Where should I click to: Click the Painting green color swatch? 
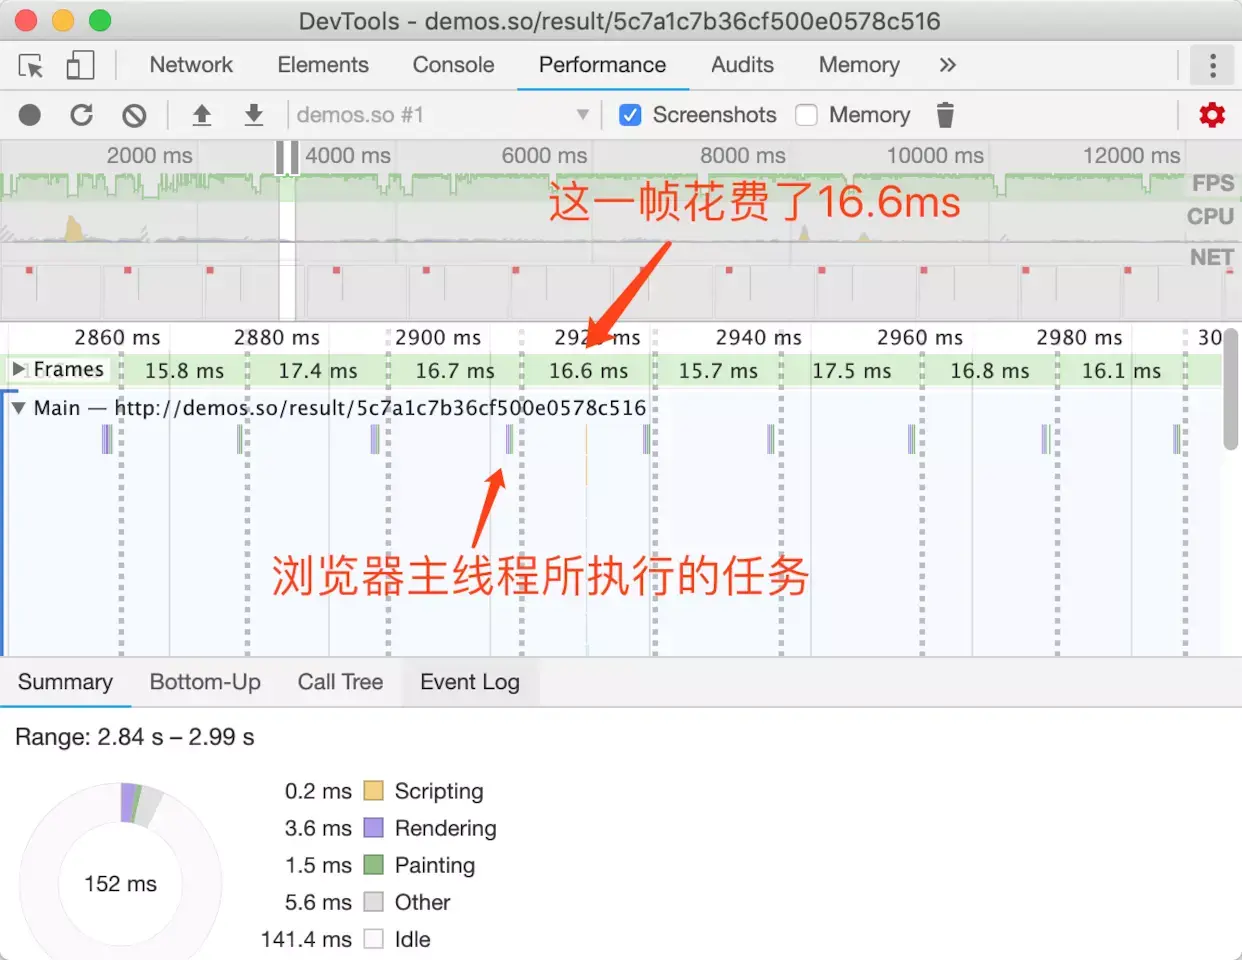(374, 865)
